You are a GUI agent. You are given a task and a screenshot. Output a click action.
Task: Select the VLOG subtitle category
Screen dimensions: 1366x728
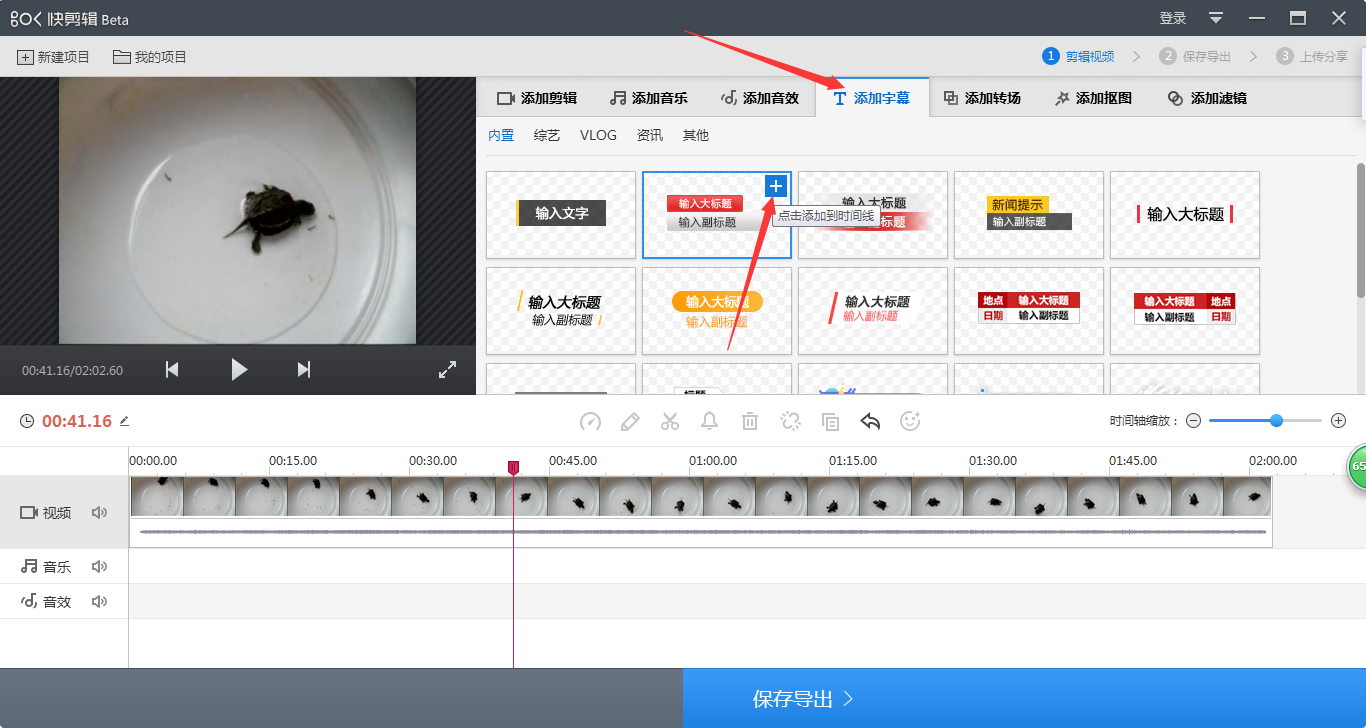click(597, 135)
